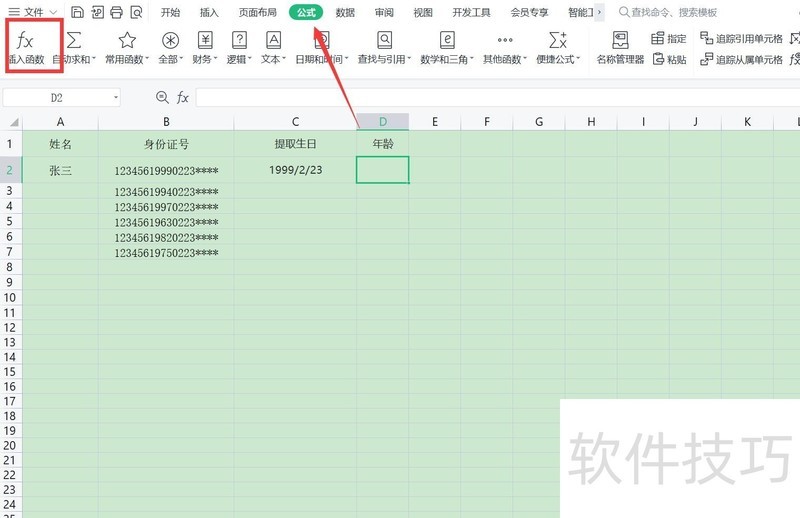The height and width of the screenshot is (518, 800).
Task: Select row 2 header
Action: tap(10, 170)
